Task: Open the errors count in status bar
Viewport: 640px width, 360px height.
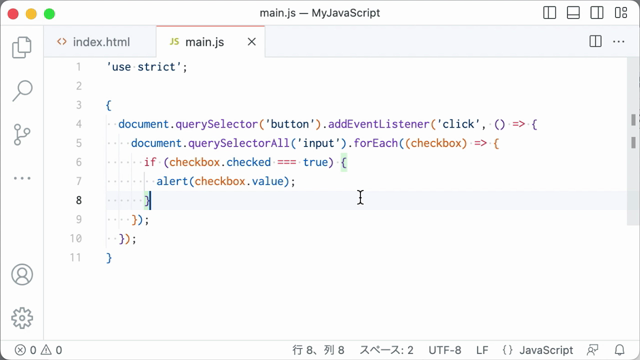Action: (26, 350)
